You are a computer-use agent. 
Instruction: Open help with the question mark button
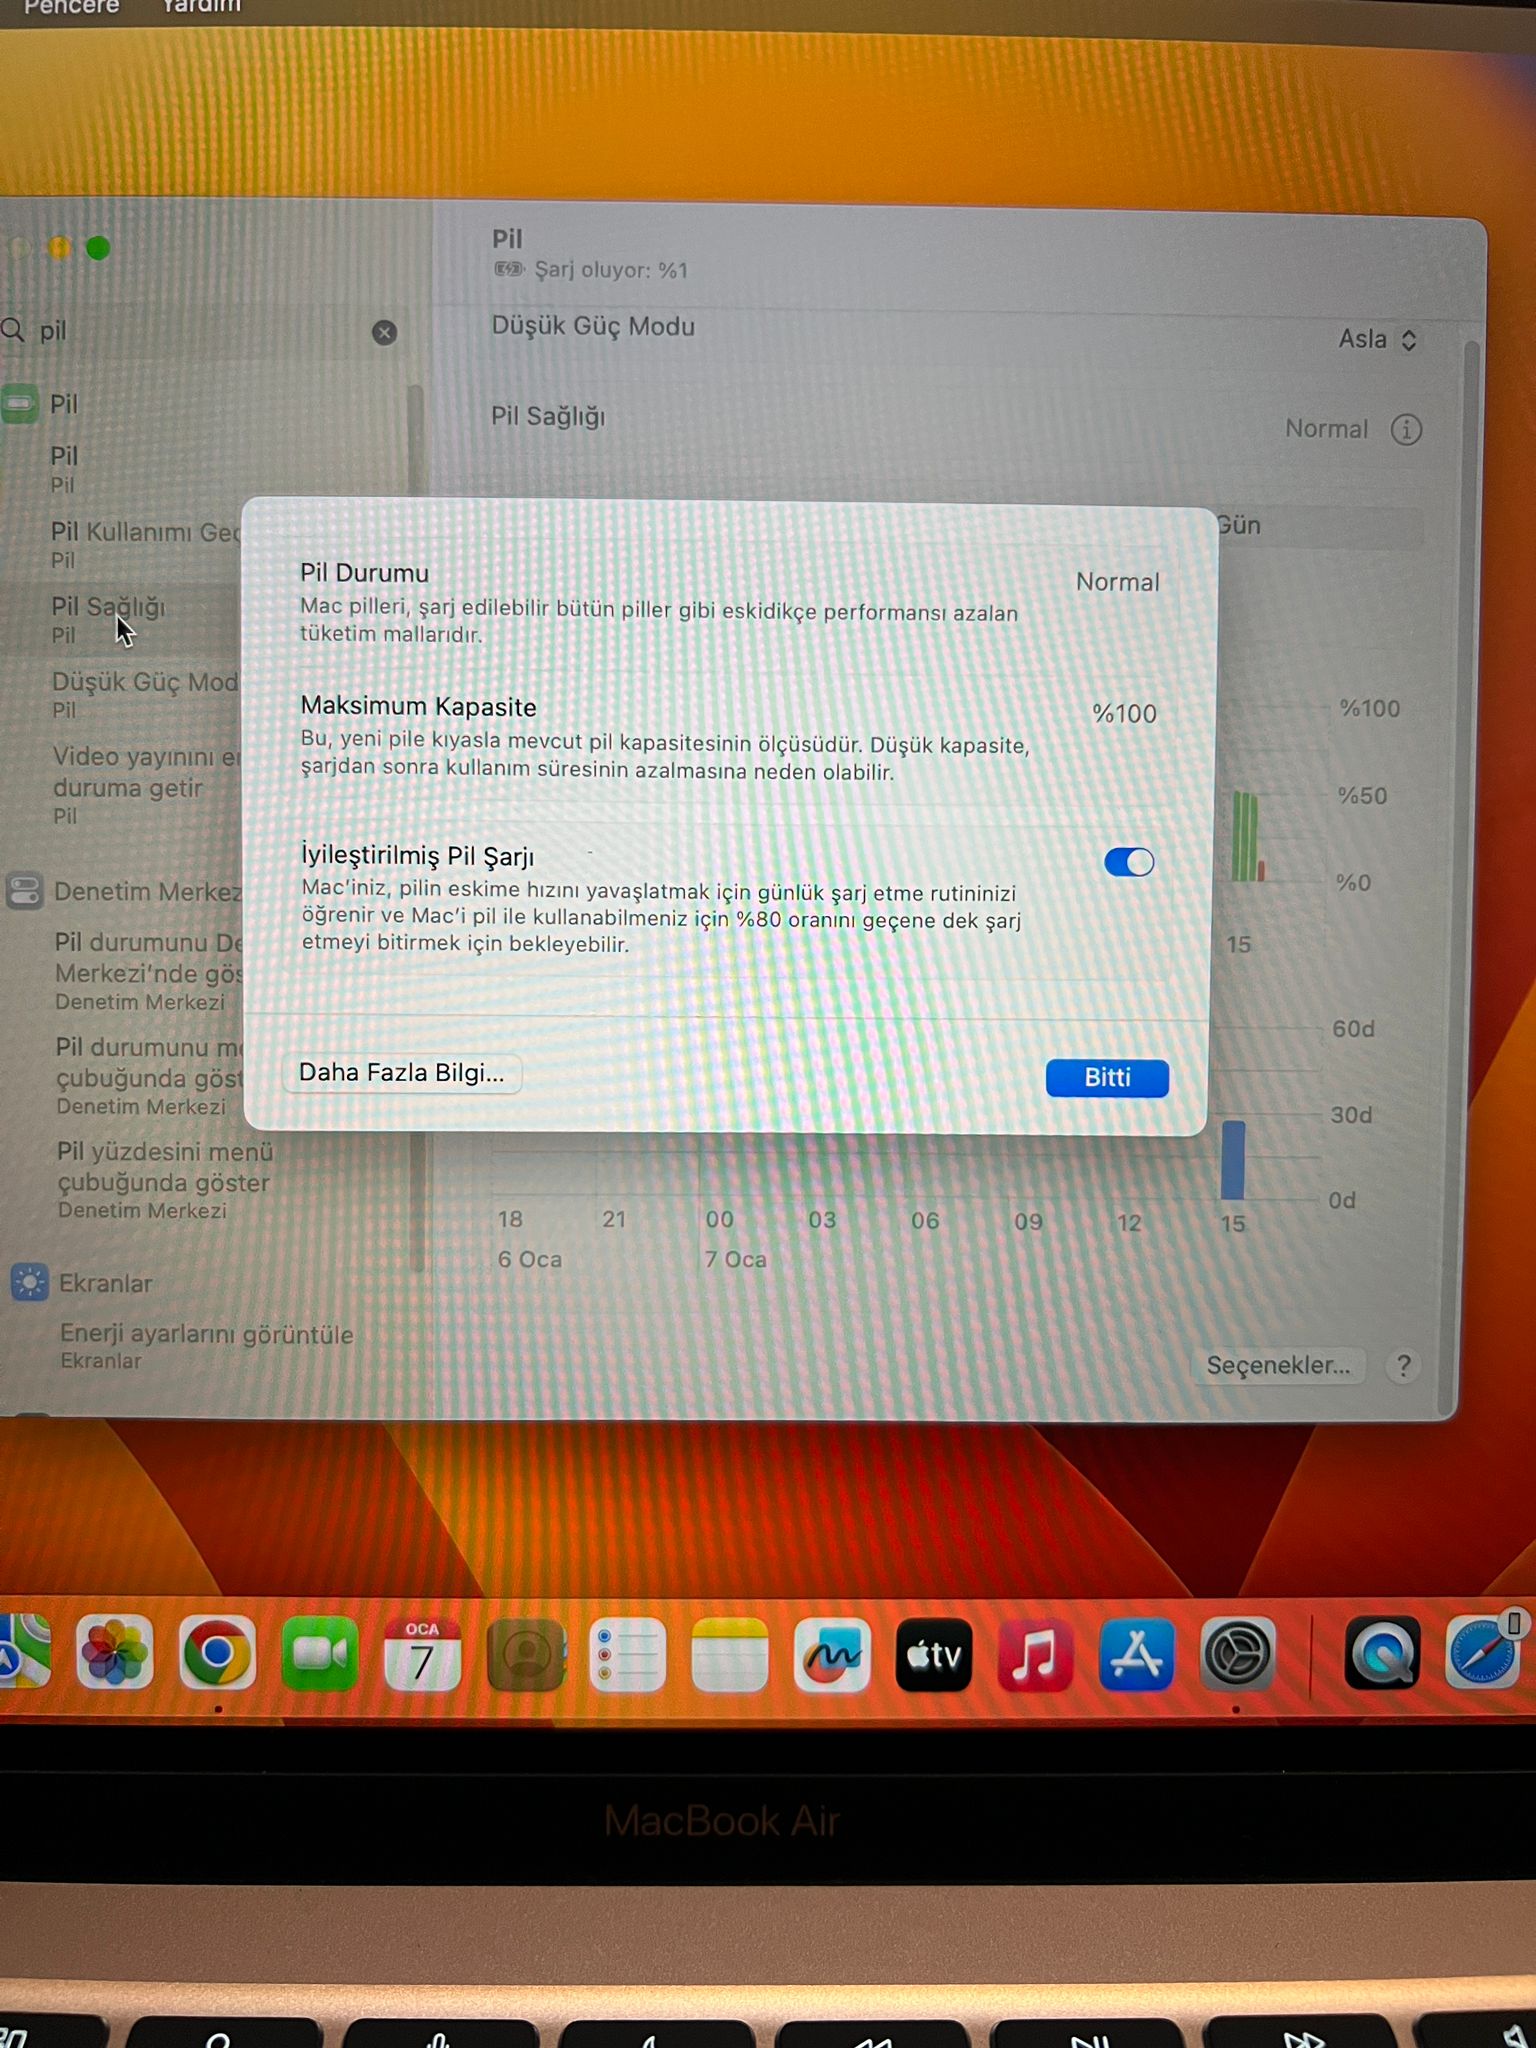(x=1404, y=1366)
